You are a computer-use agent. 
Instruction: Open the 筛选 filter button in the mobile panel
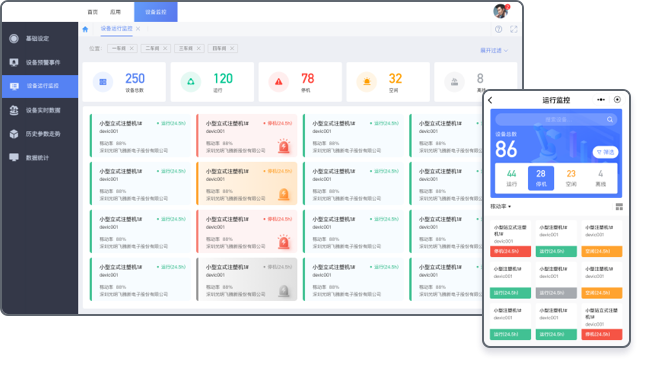point(605,152)
